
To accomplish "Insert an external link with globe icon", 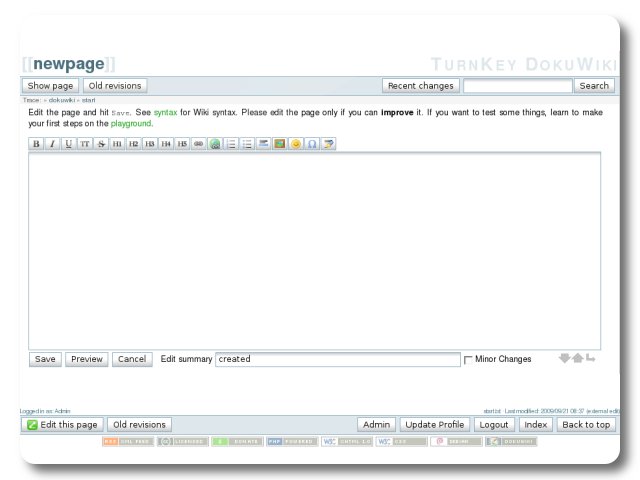I will 215,144.
